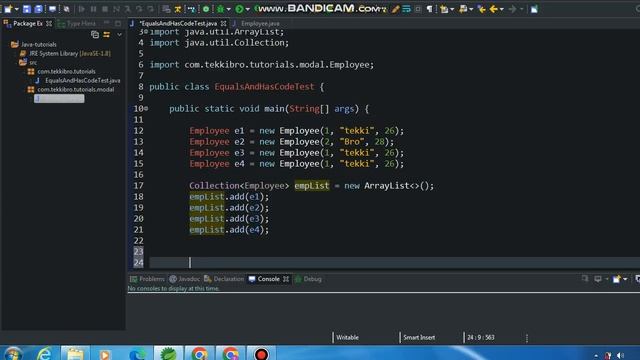Open Internet Explorer from the taskbar
This screenshot has height=360, width=640.
click(x=44, y=353)
